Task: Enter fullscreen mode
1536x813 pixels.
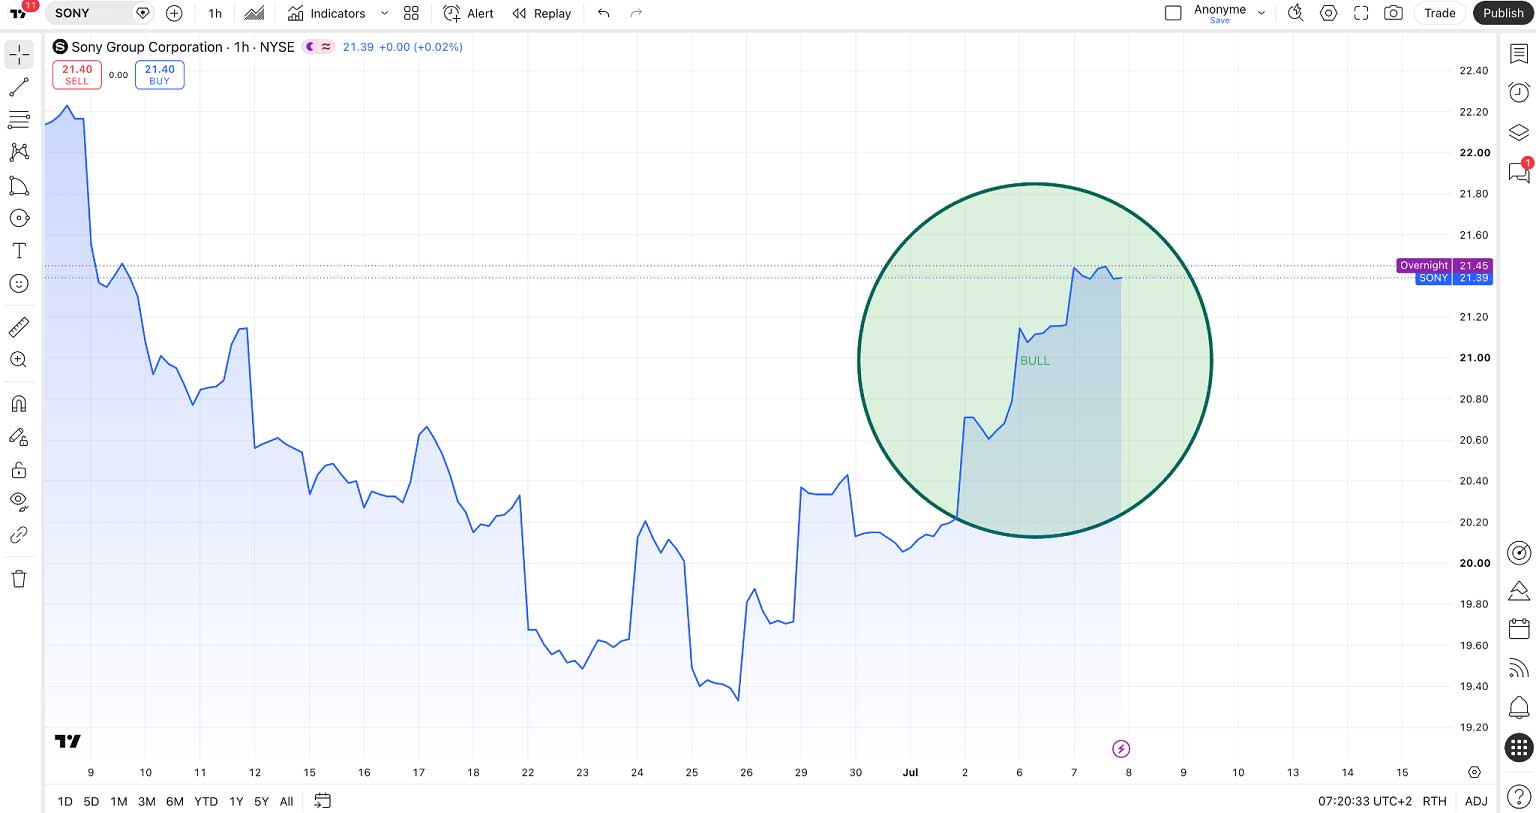Action: tap(1361, 13)
